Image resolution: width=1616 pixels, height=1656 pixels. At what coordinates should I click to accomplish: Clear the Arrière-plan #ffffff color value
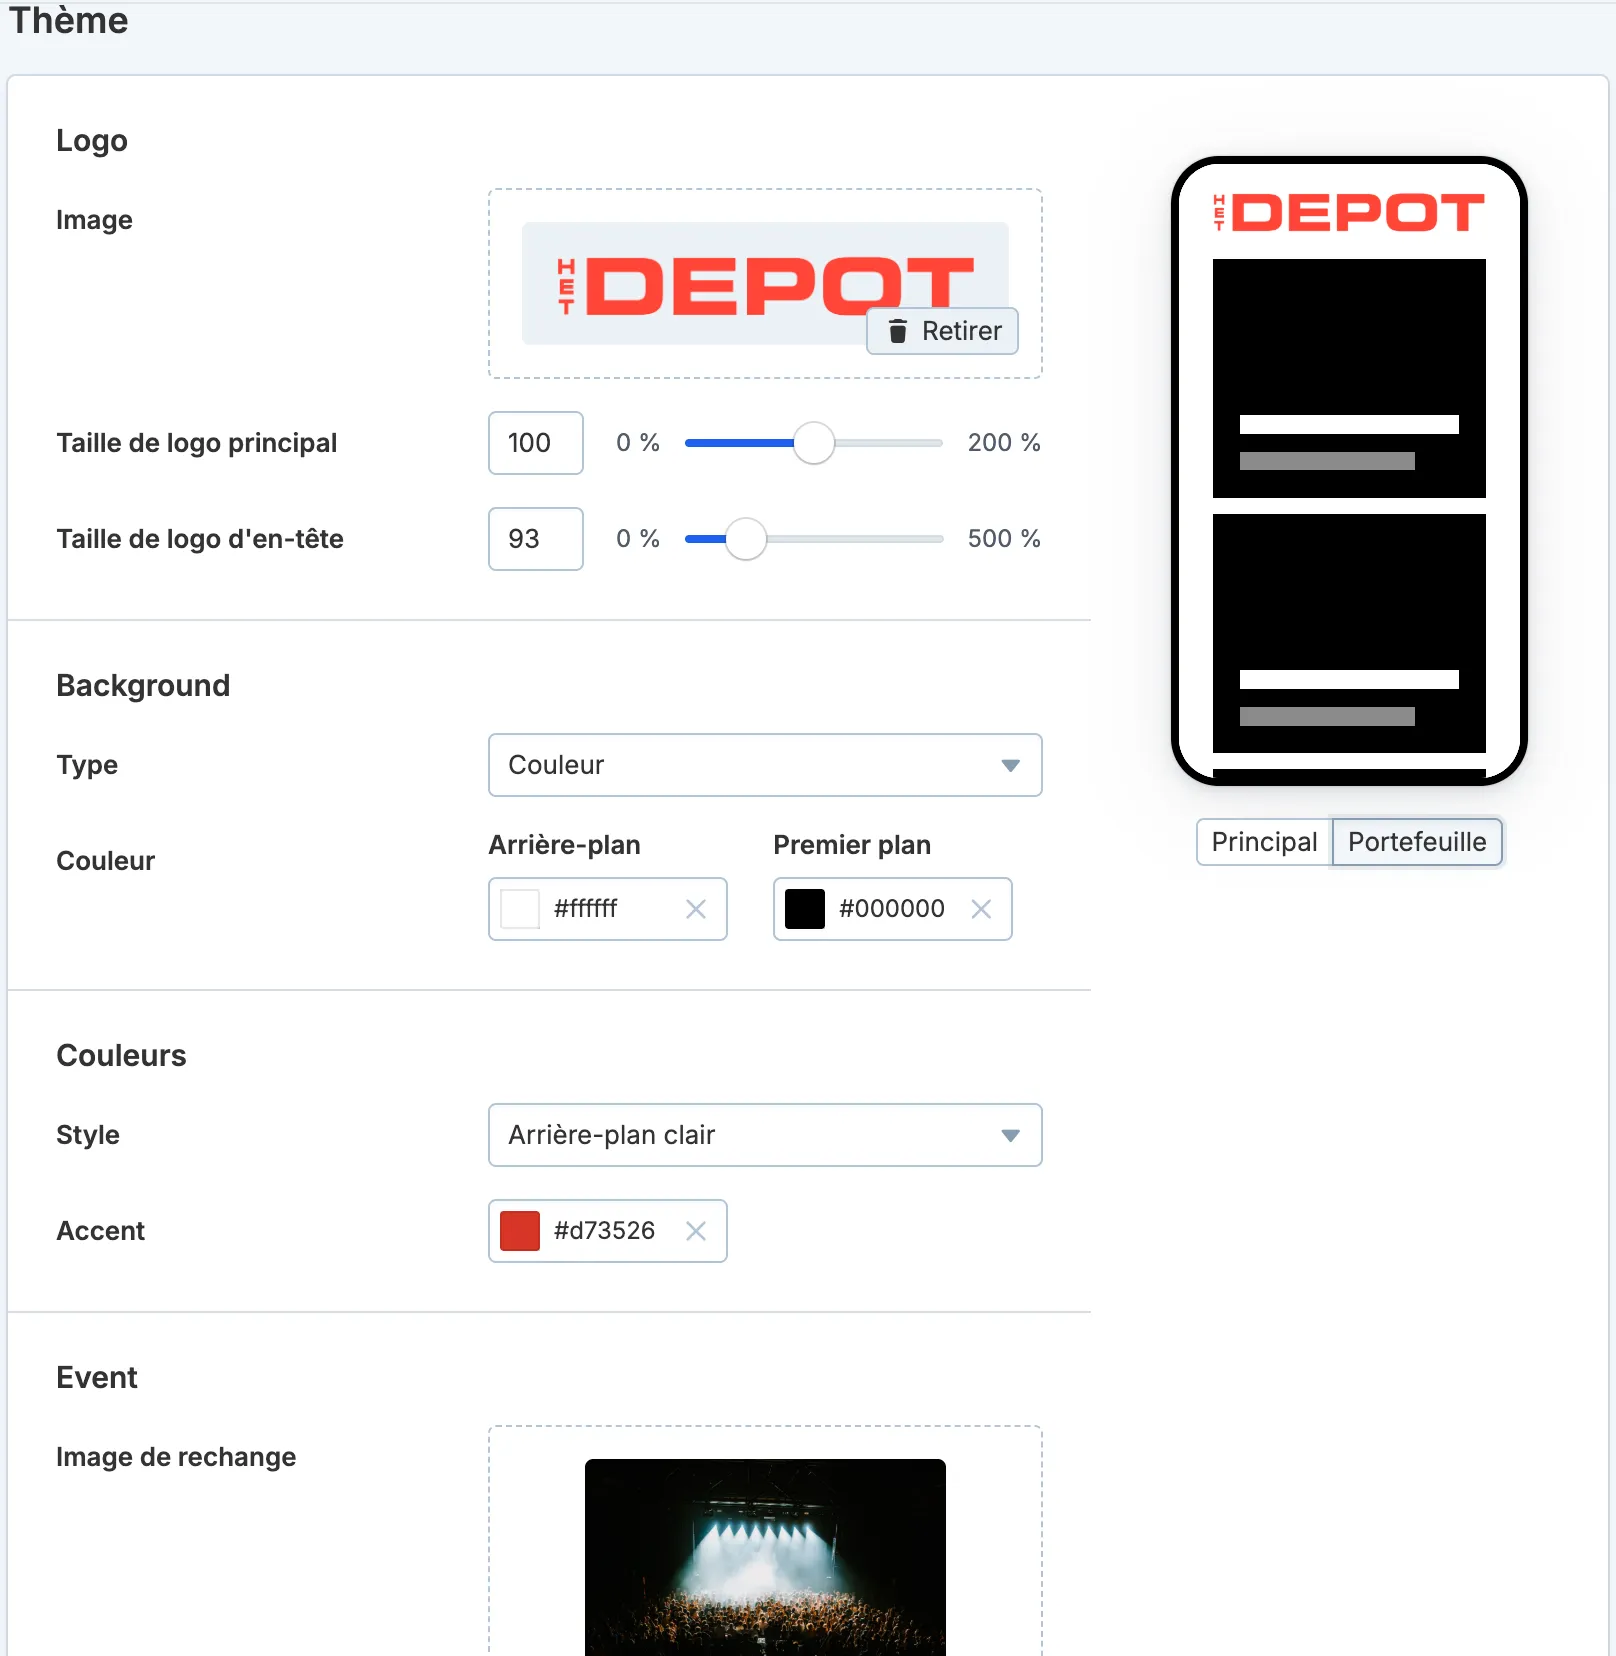696,909
